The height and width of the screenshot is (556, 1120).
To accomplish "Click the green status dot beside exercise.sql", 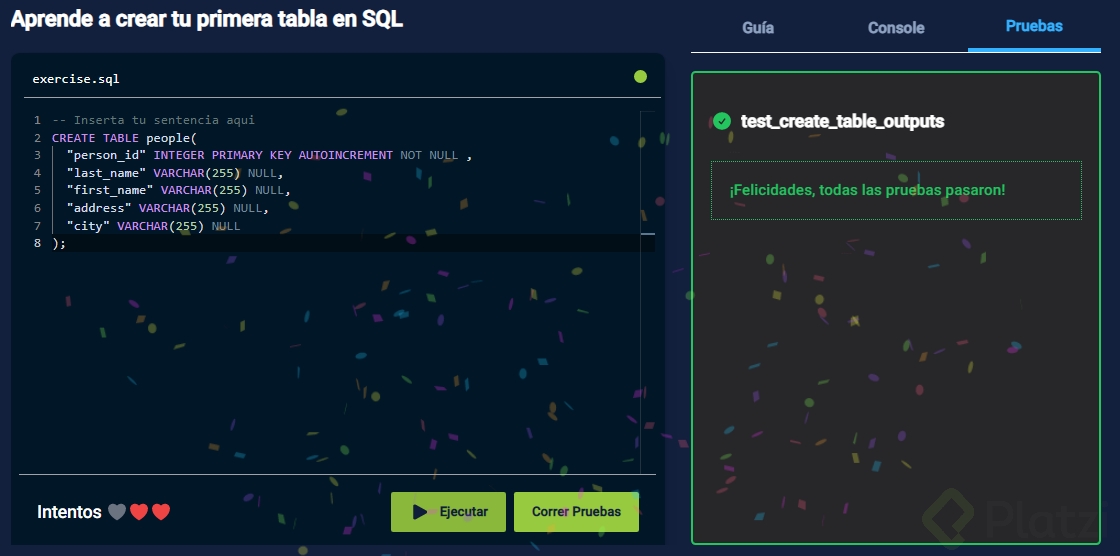I will click(x=640, y=77).
